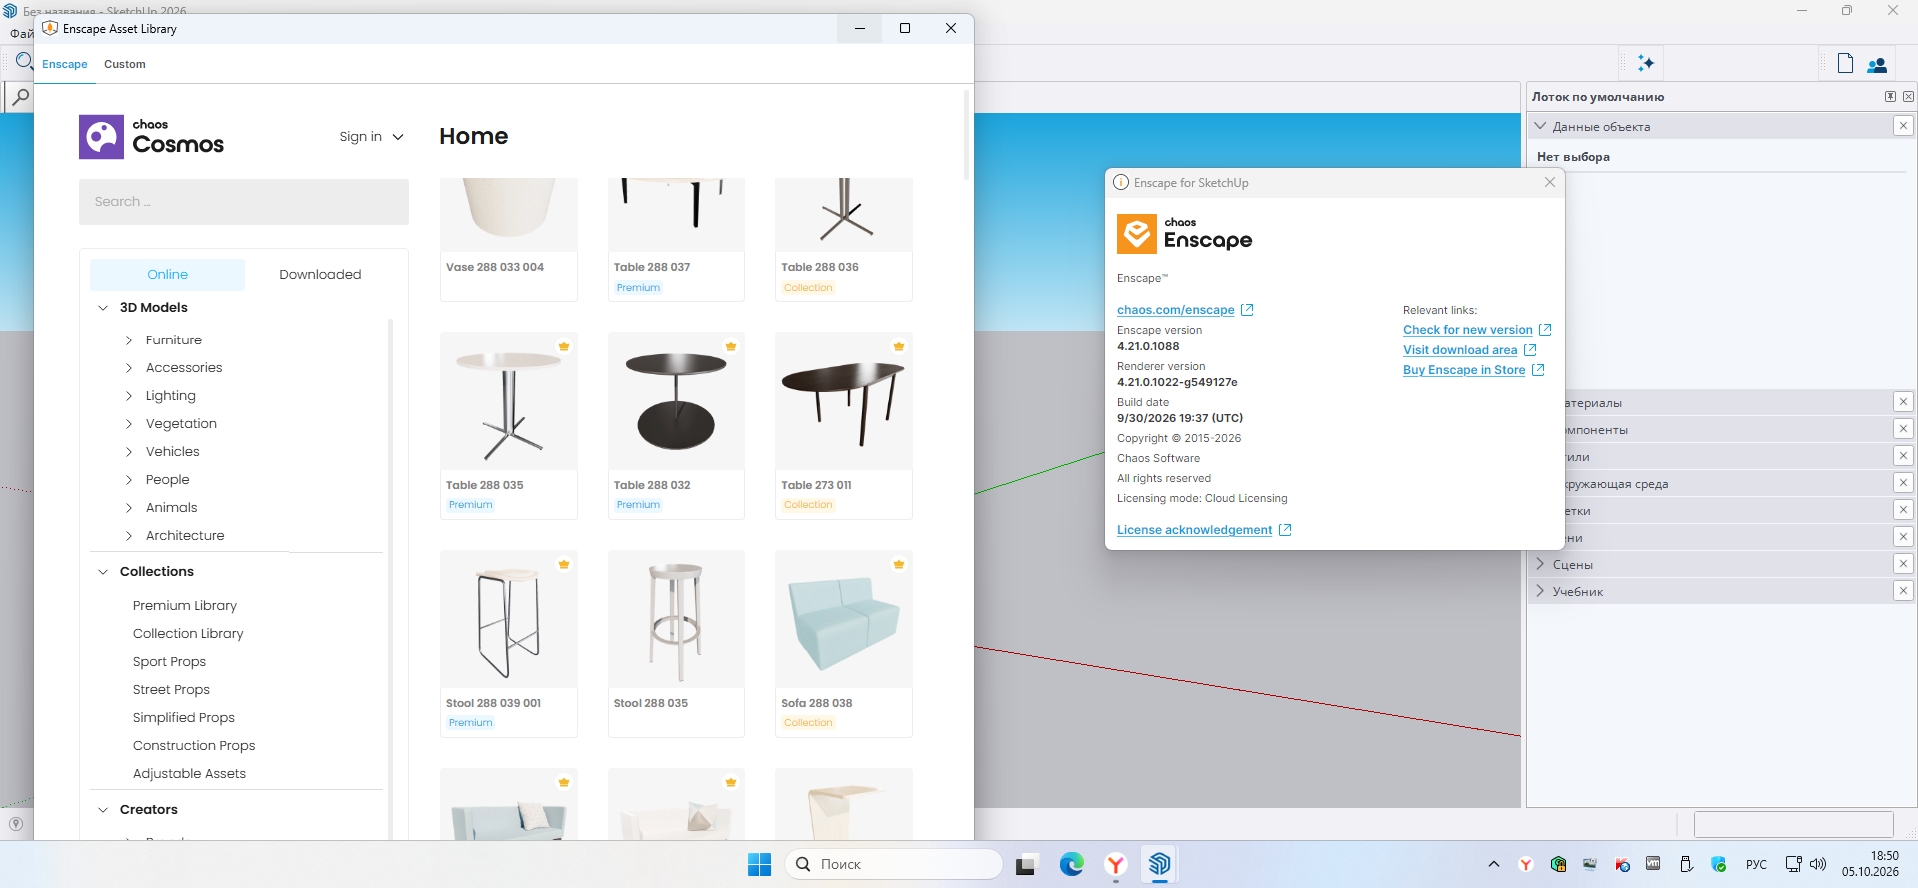Click Visit download area link
This screenshot has height=888, width=1918.
tap(1459, 350)
